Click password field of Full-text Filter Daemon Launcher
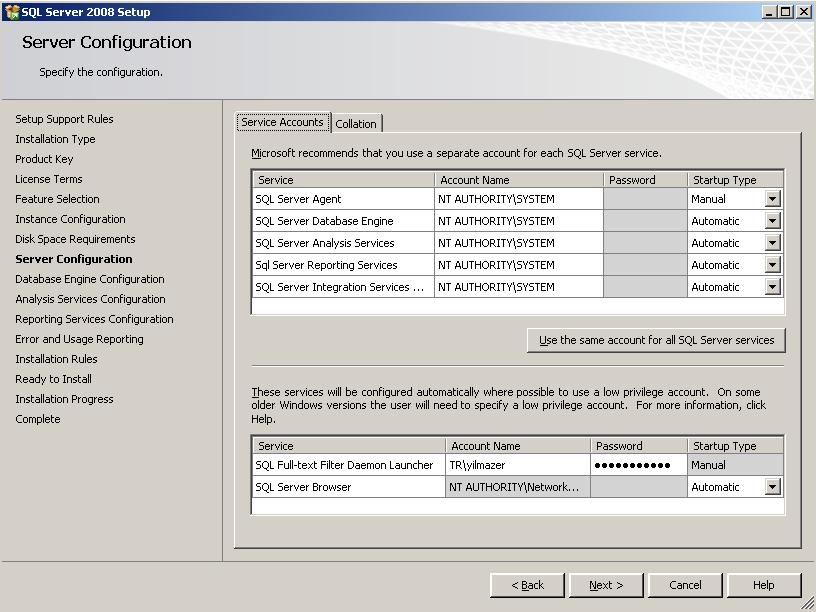This screenshot has height=612, width=816. coord(639,465)
